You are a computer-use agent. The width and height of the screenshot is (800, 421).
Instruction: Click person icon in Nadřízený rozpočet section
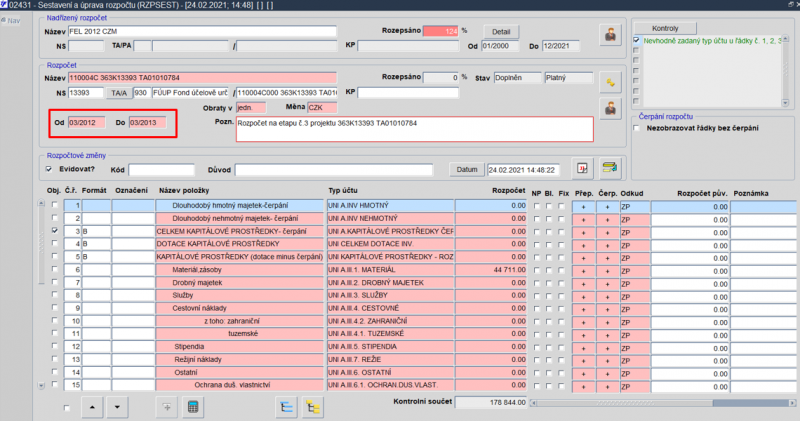(610, 35)
